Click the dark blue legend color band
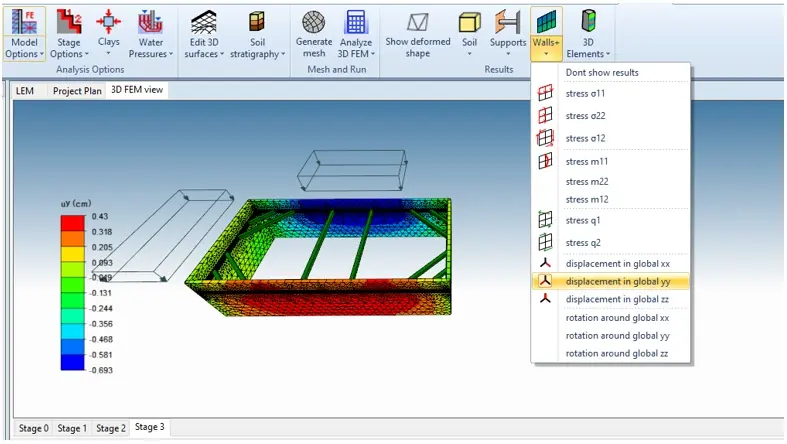This screenshot has width=787, height=444. tap(73, 362)
